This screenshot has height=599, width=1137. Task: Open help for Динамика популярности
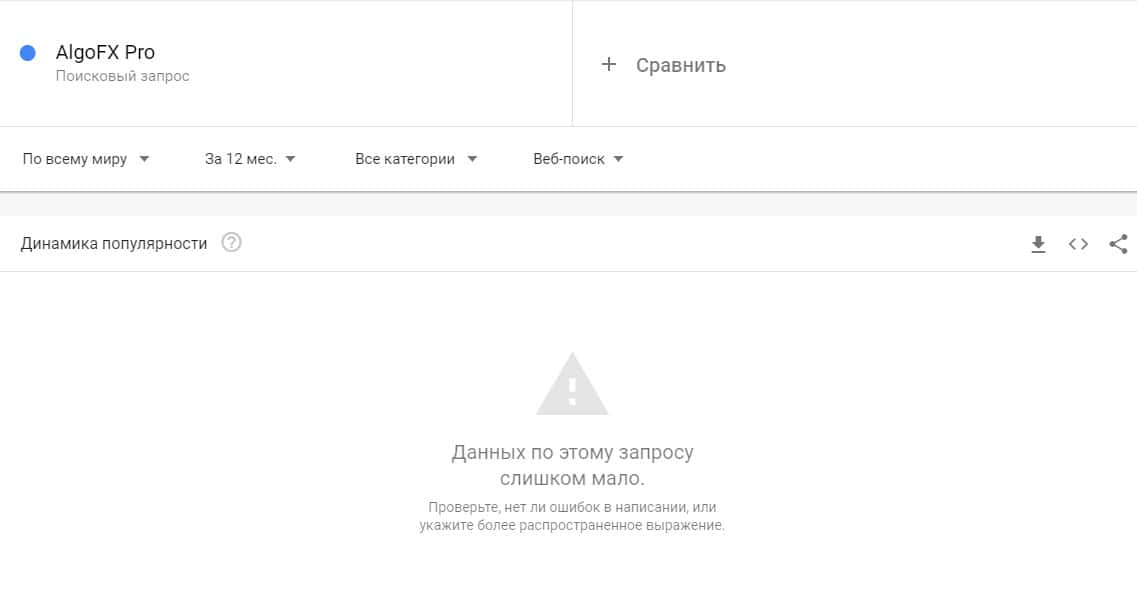point(231,242)
